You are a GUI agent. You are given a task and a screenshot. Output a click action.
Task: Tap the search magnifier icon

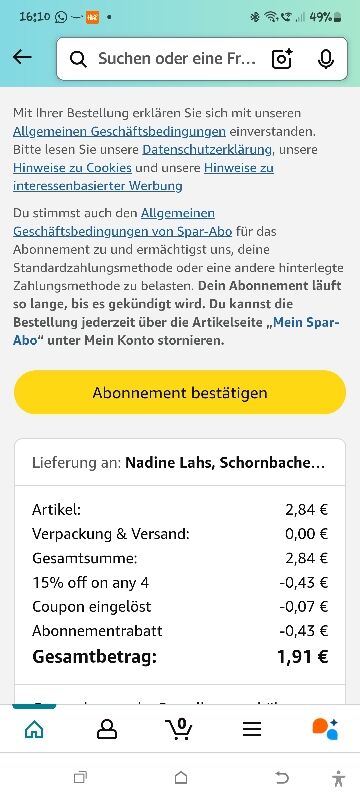pyautogui.click(x=78, y=59)
